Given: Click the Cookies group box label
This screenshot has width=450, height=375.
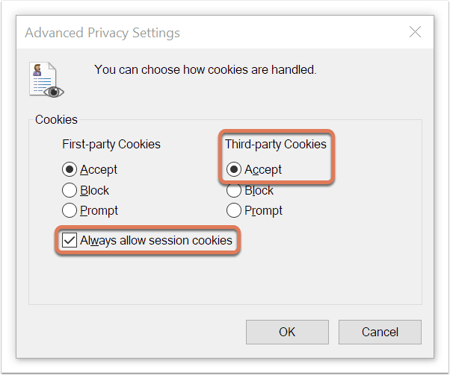Looking at the screenshot, I should click(x=56, y=120).
